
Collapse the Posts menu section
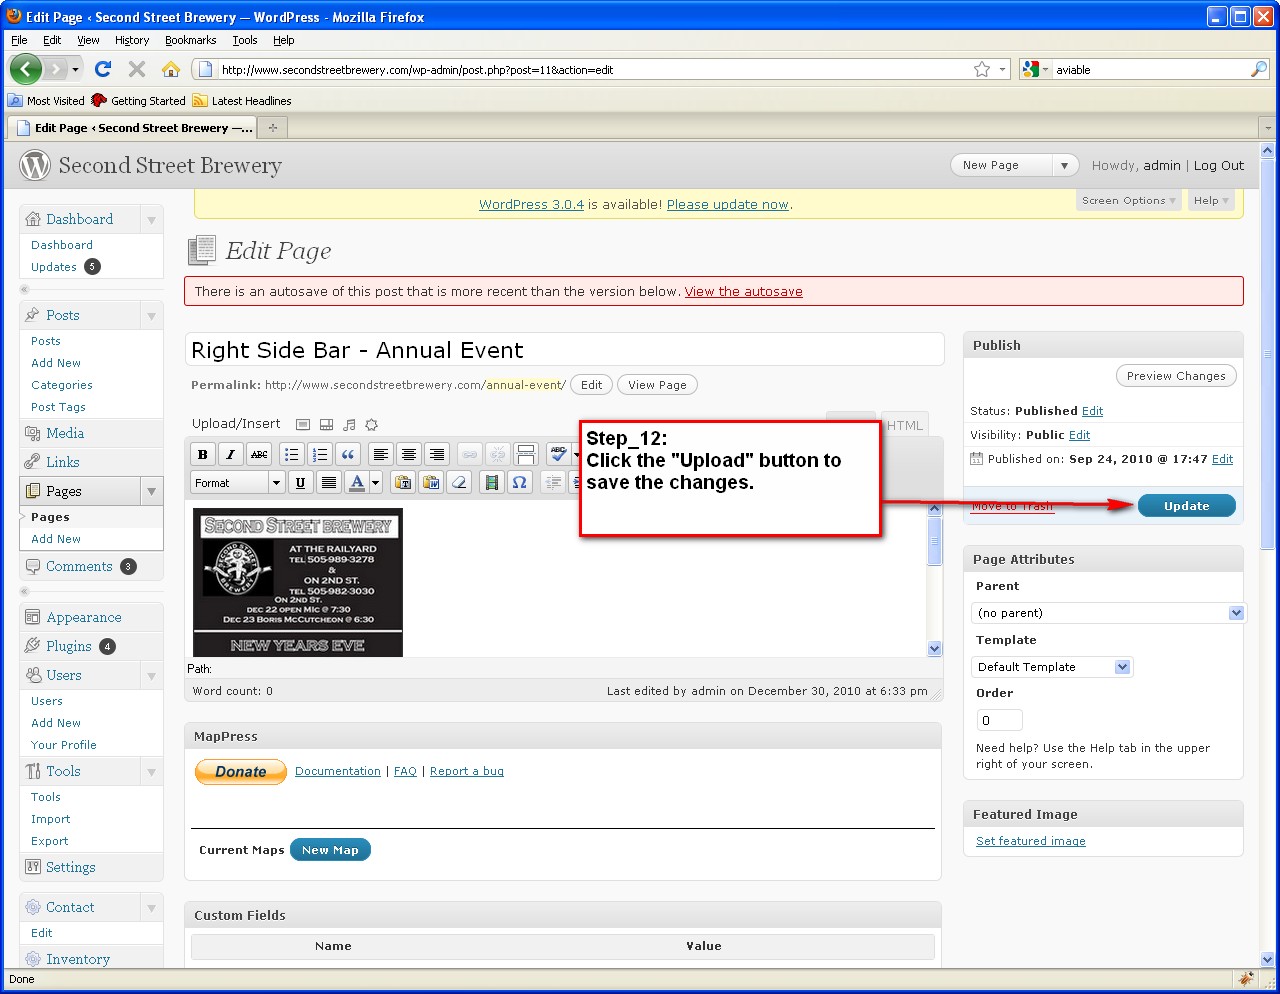point(151,316)
